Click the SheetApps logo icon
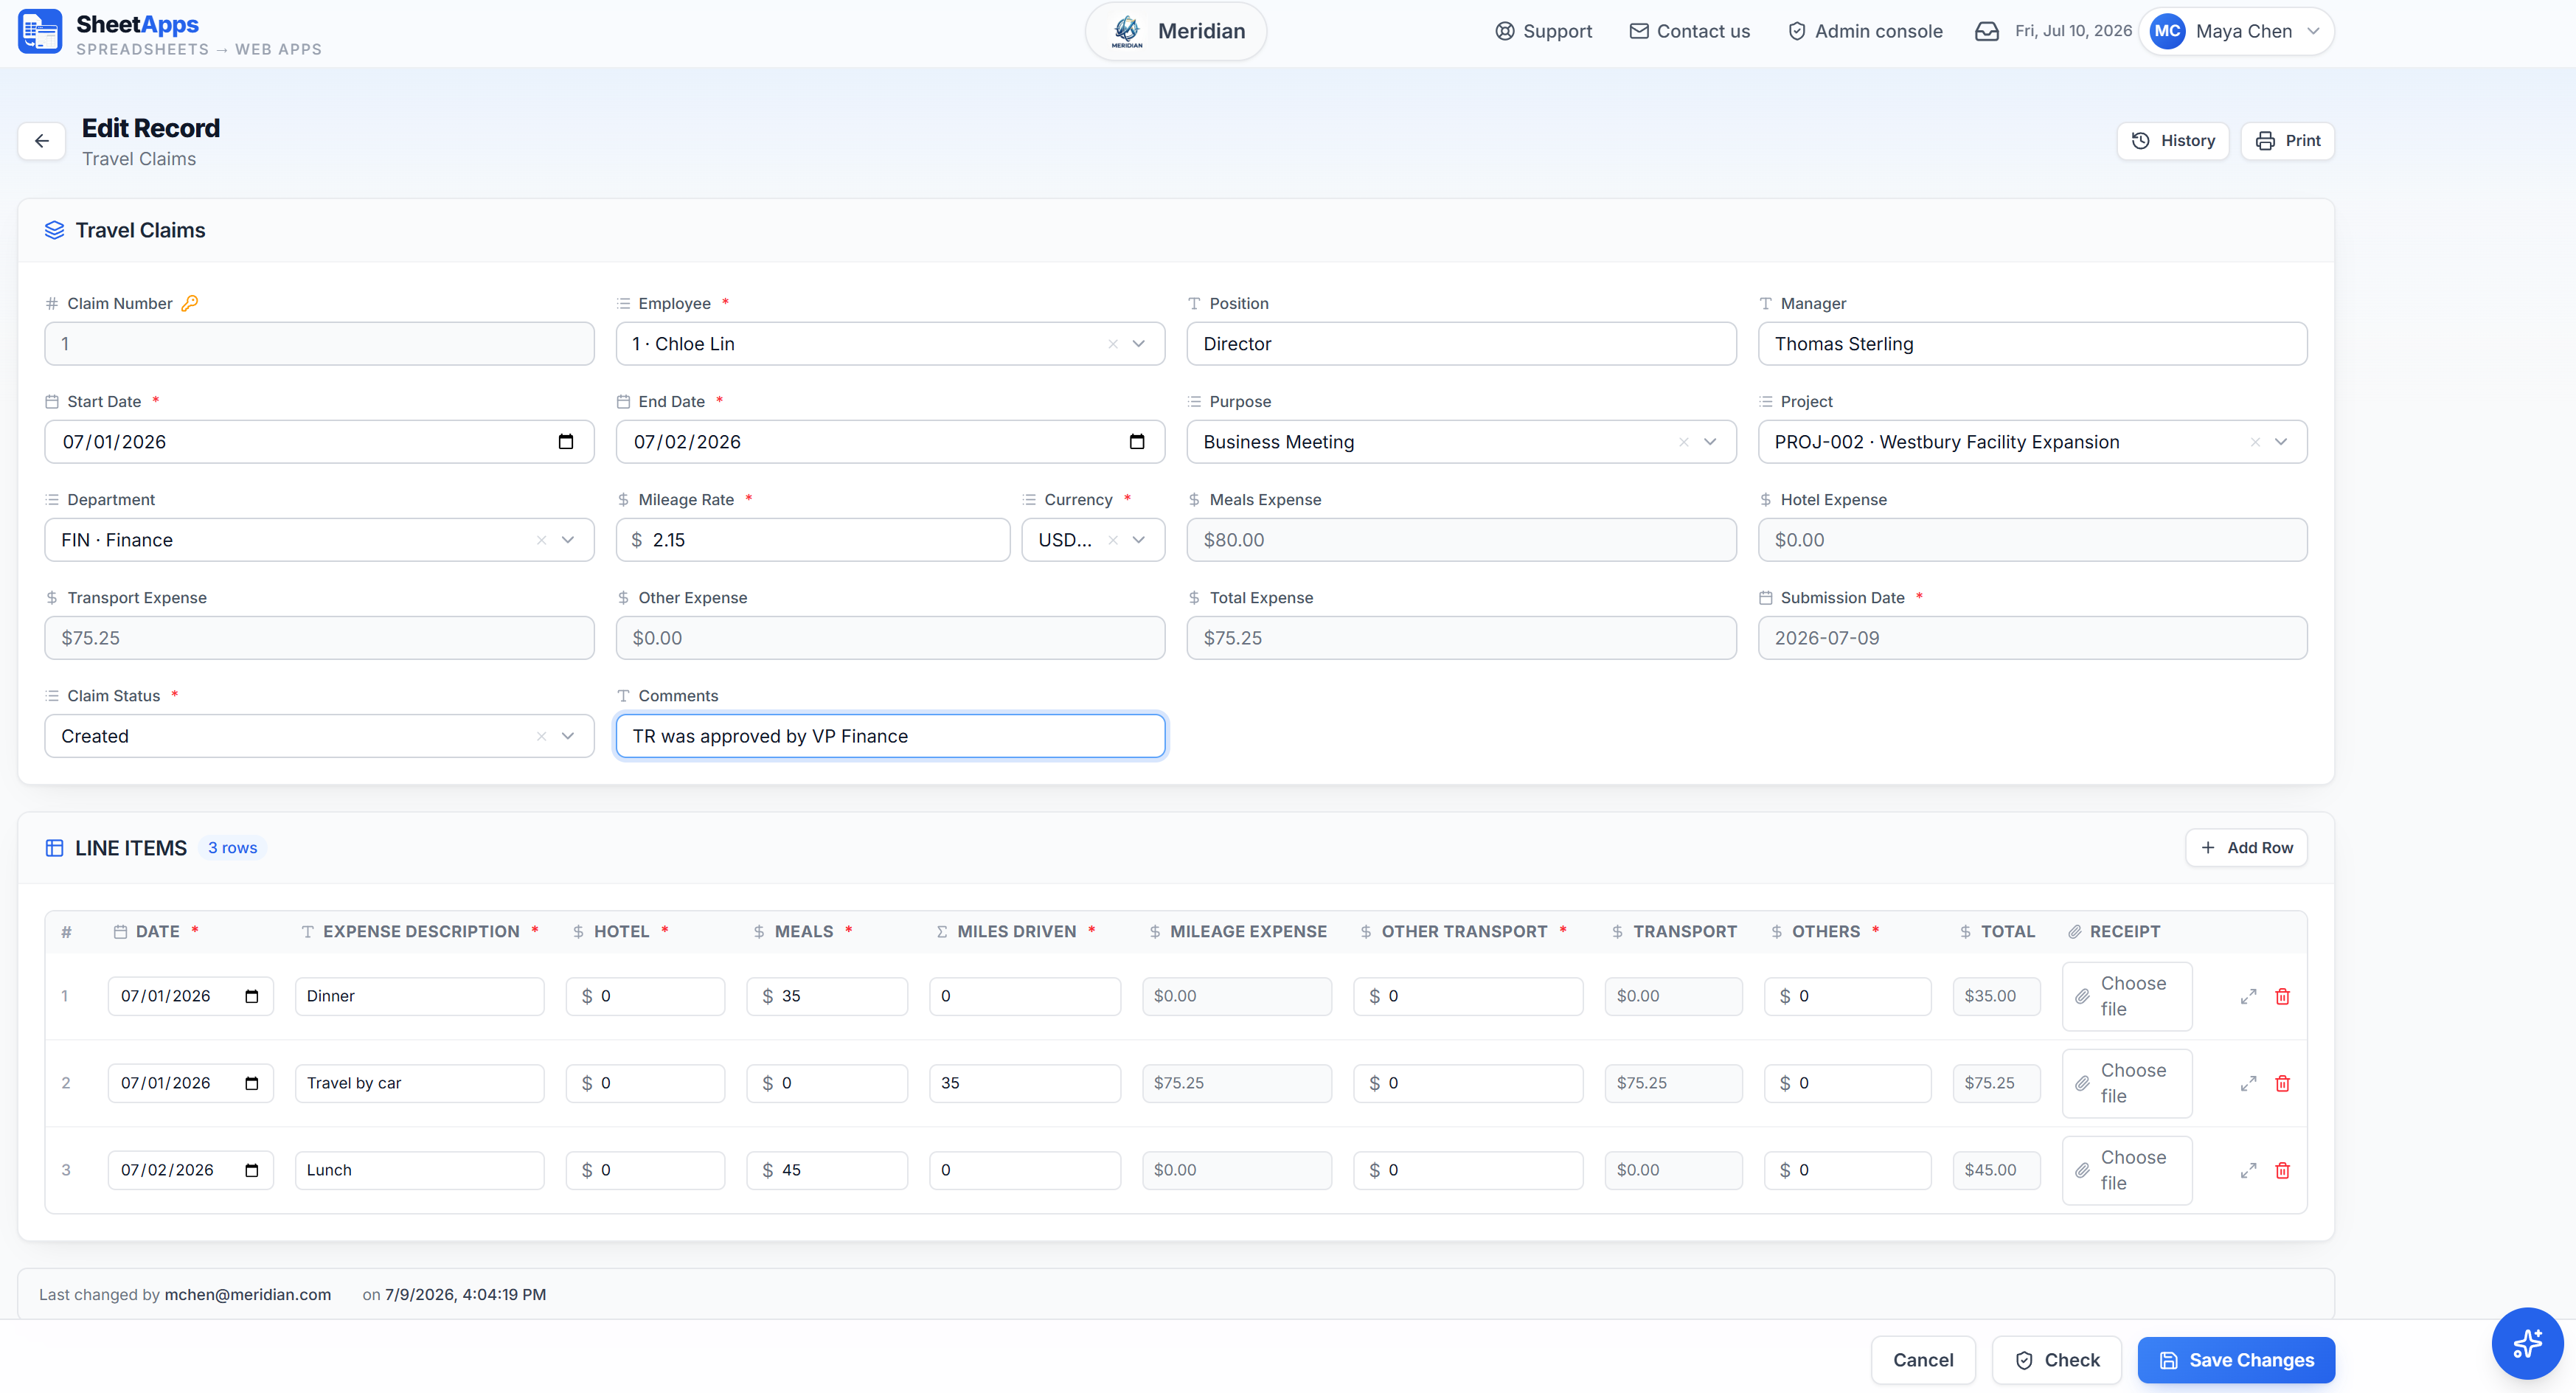Viewport: 2576px width, 1393px height. coord(40,32)
